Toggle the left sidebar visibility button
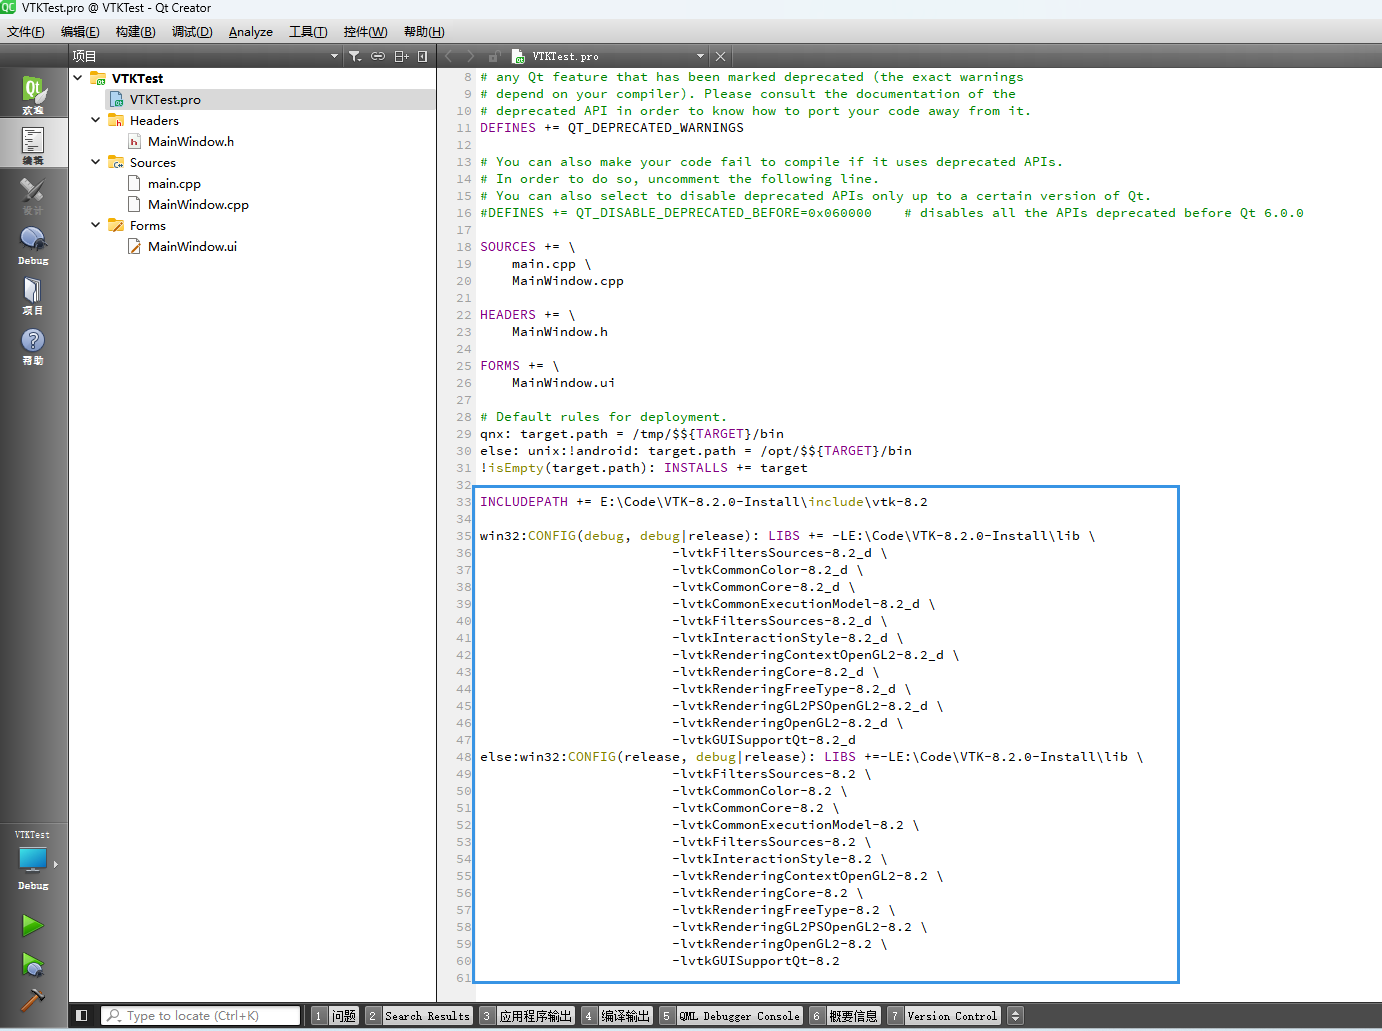Screen dimensions: 1382x1031 (82, 1016)
